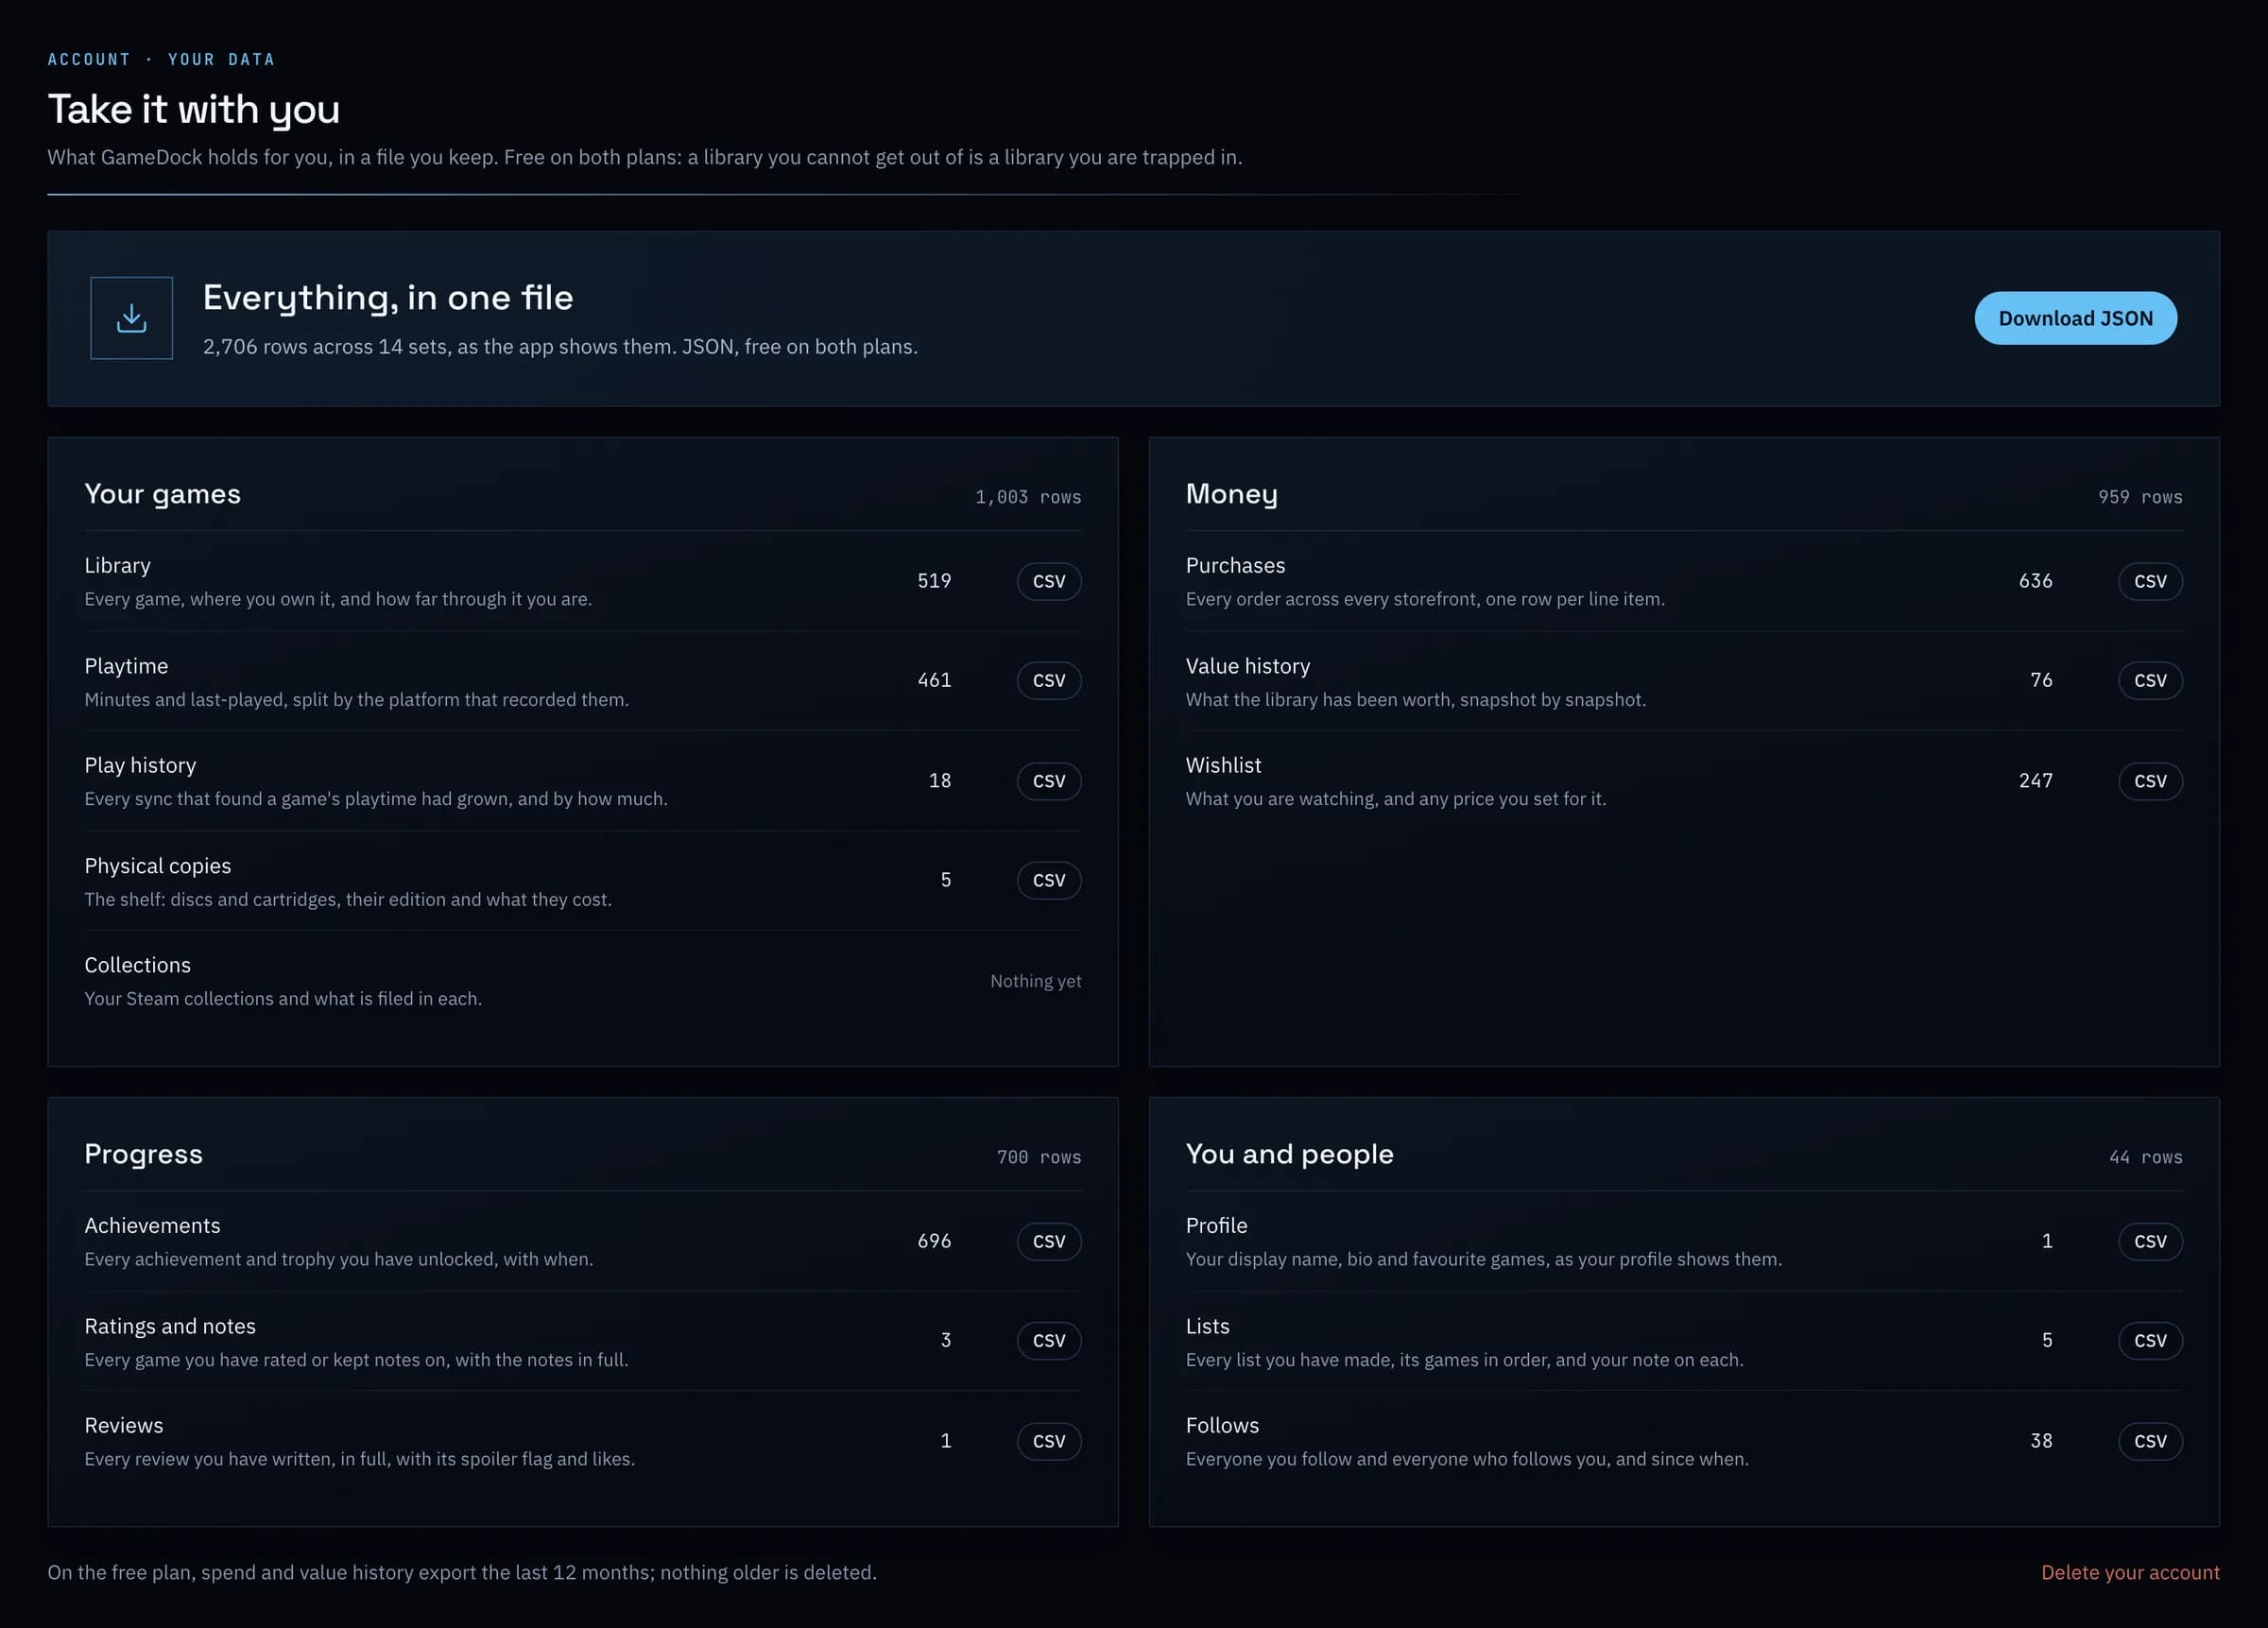Click the free plan 12 months footnote

462,1572
